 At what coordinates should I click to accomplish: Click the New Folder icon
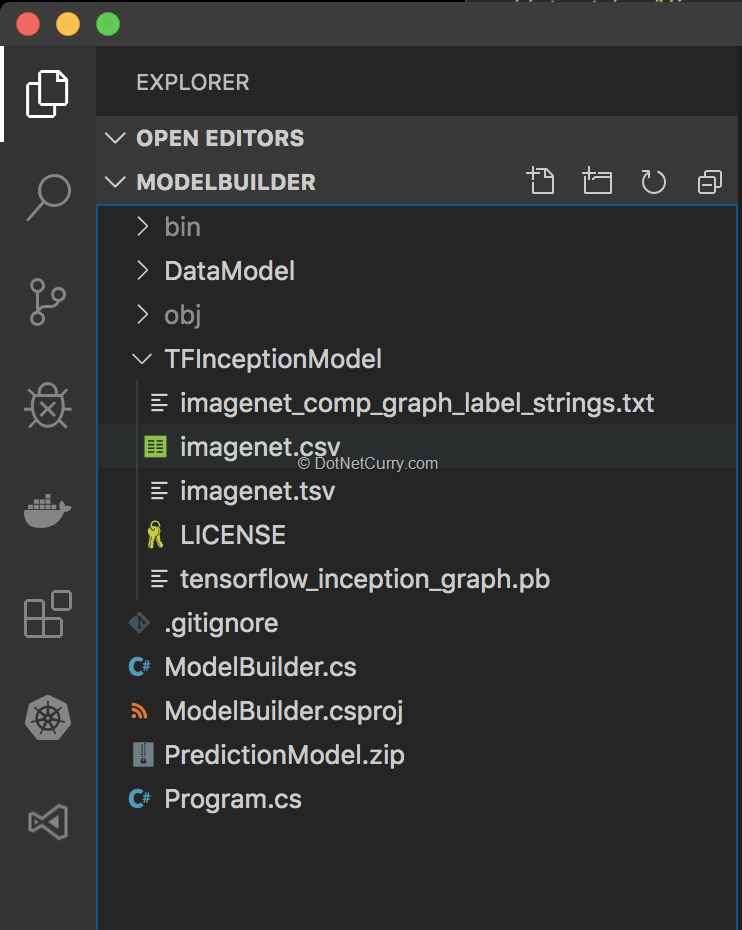point(597,181)
